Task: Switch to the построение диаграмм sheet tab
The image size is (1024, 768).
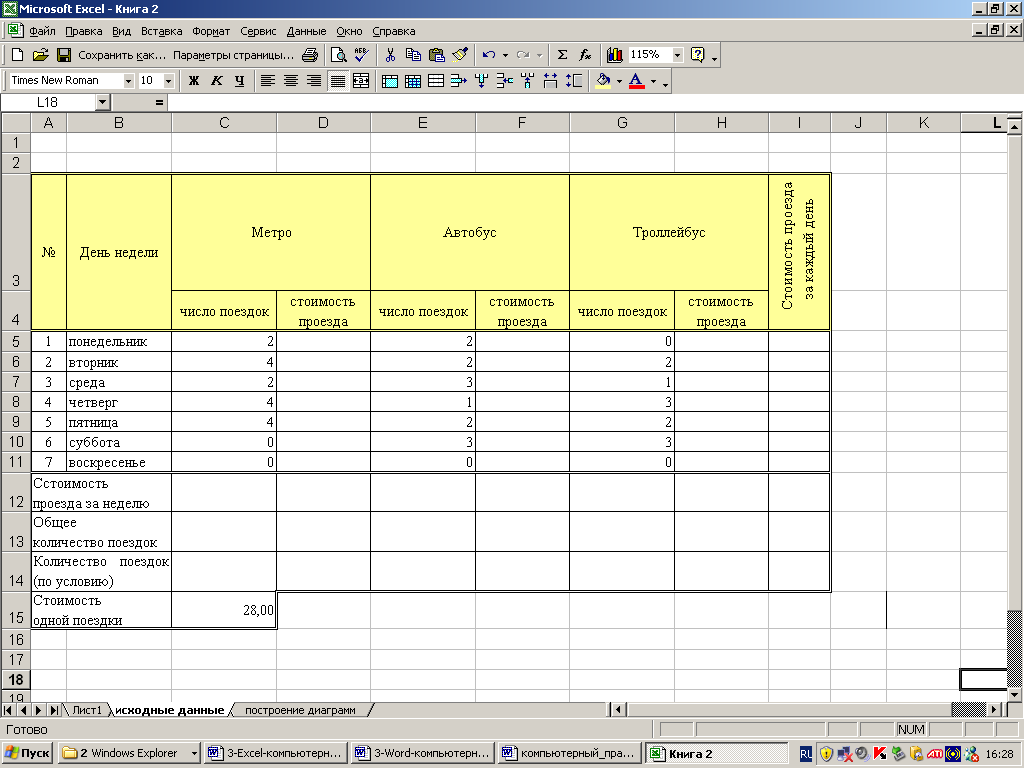Action: [300, 710]
